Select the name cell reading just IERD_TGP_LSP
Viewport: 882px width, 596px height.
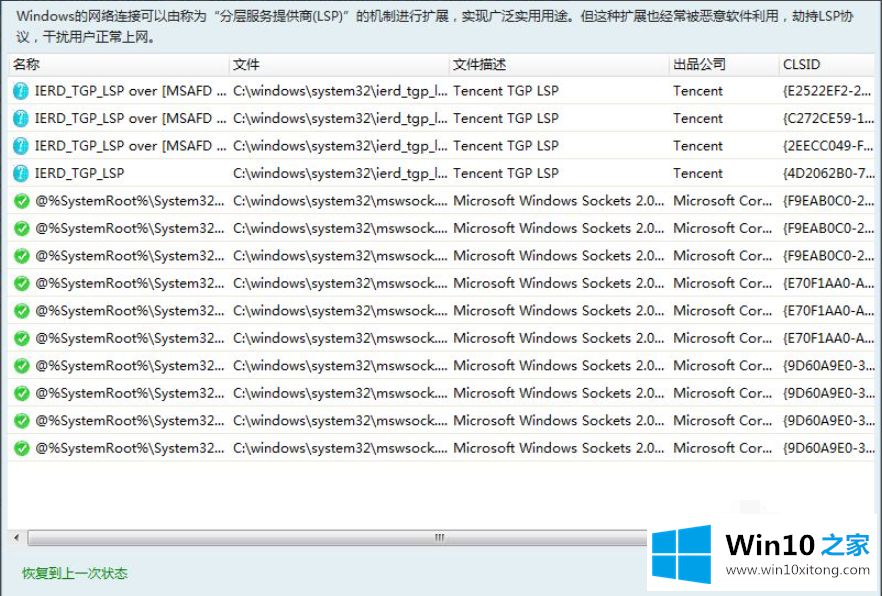tap(79, 173)
